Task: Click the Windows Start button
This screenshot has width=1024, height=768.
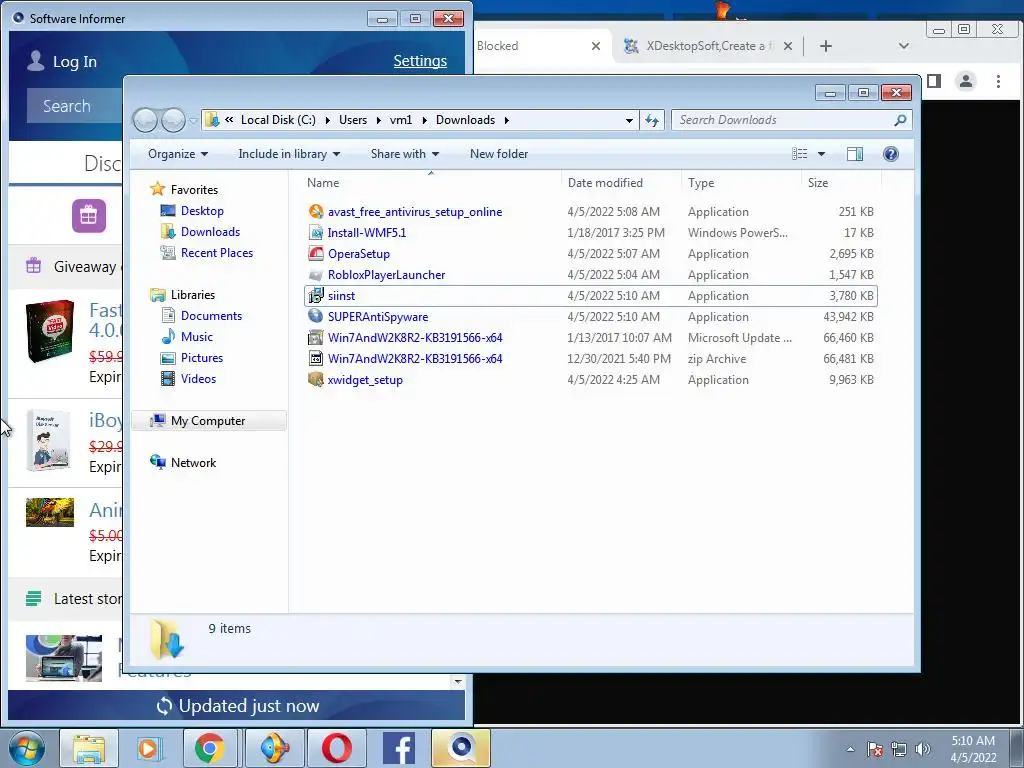Action: pyautogui.click(x=26, y=748)
